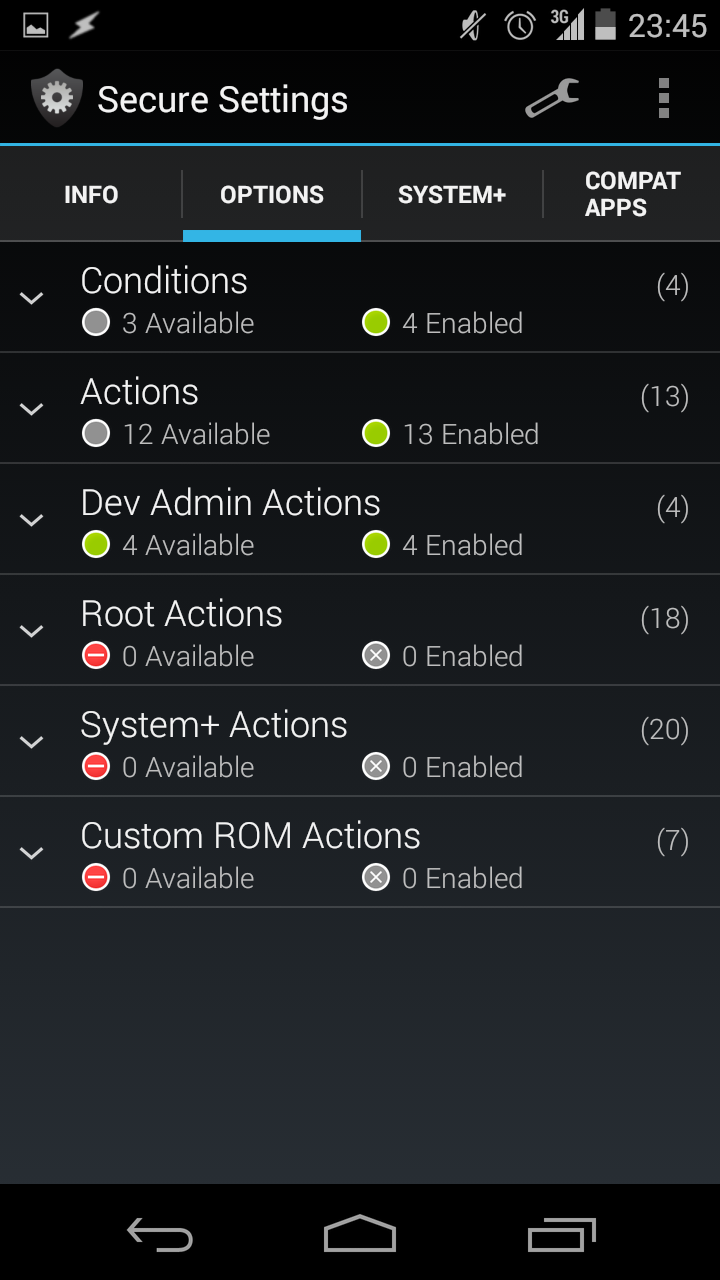
Task: Tap the alarm clock status bar icon
Action: coord(519,25)
